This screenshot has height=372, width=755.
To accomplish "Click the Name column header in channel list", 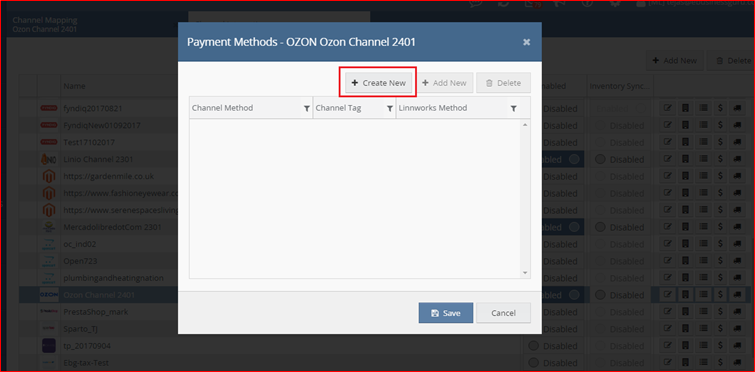I will coord(74,86).
